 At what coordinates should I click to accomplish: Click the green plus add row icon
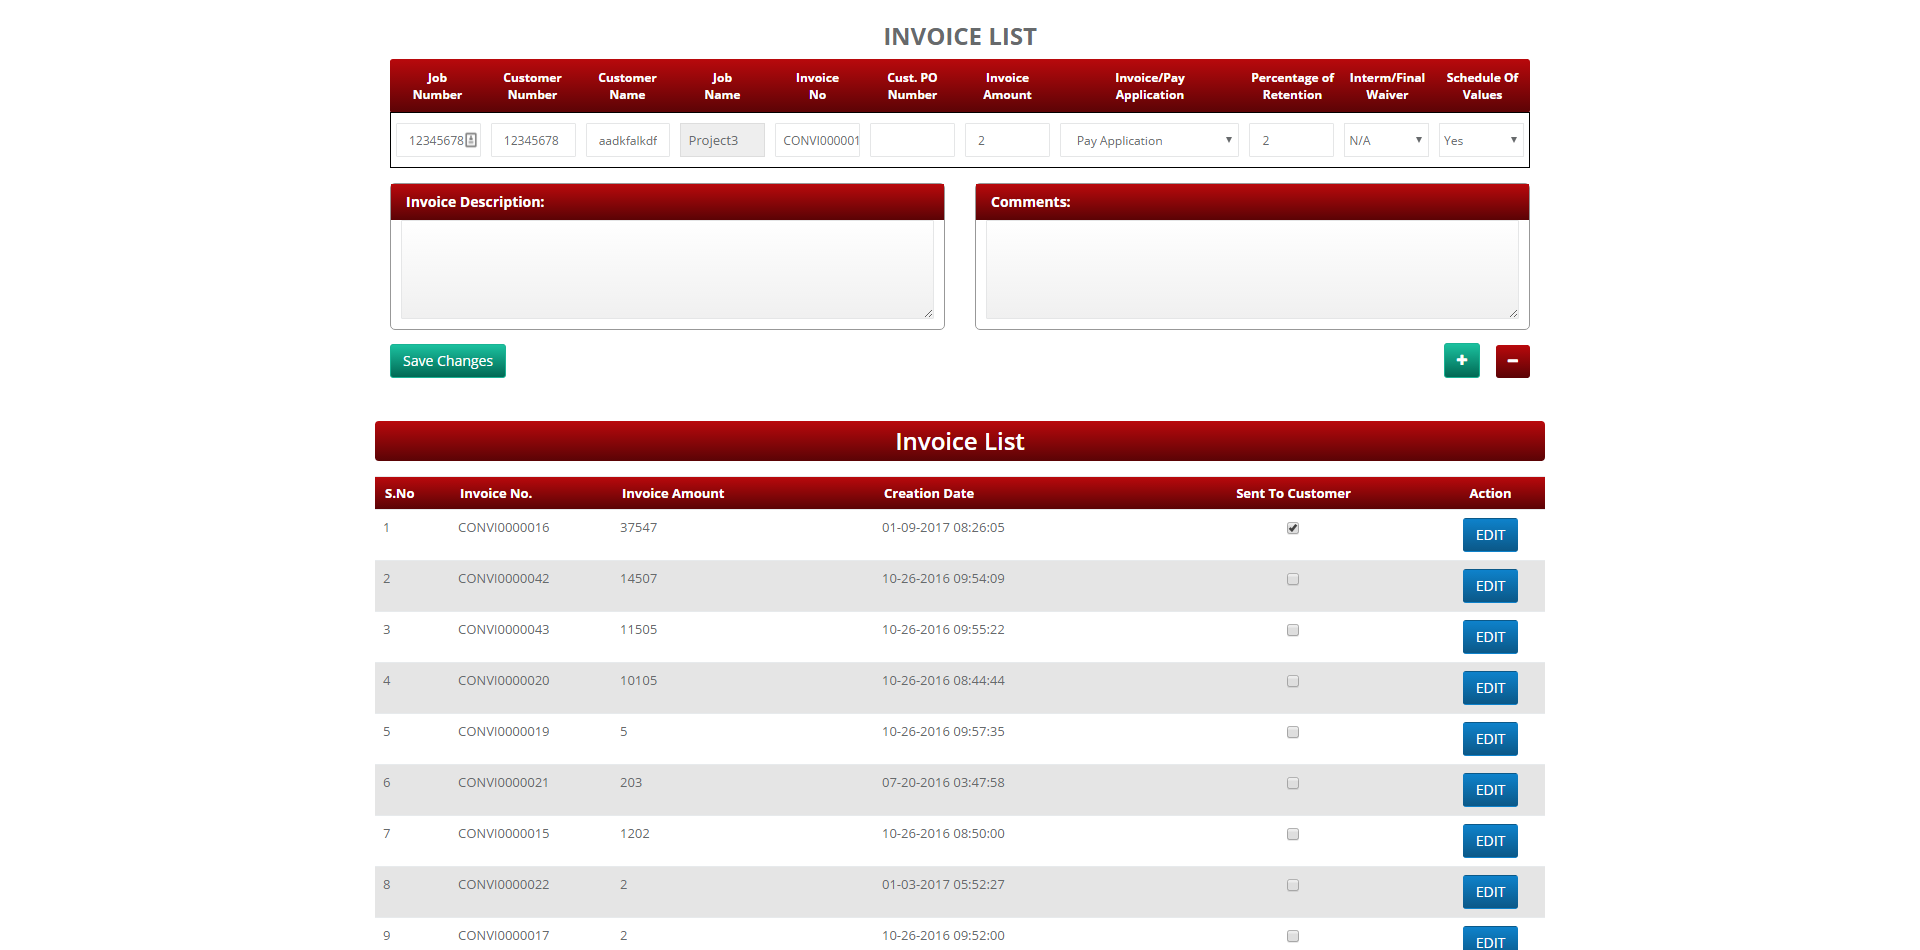1461,361
